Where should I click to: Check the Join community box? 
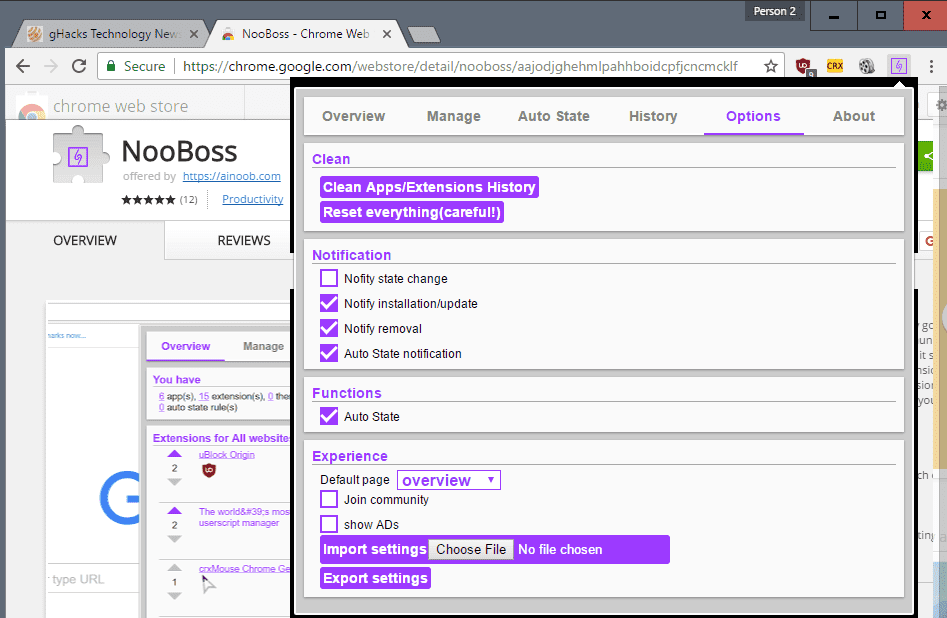tap(329, 499)
